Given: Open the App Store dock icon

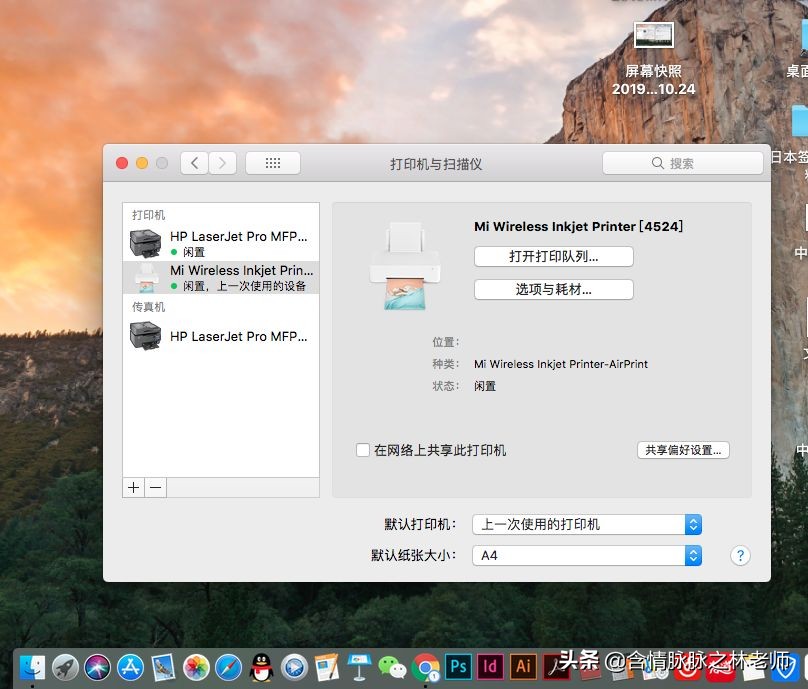Looking at the screenshot, I should pyautogui.click(x=131, y=667).
